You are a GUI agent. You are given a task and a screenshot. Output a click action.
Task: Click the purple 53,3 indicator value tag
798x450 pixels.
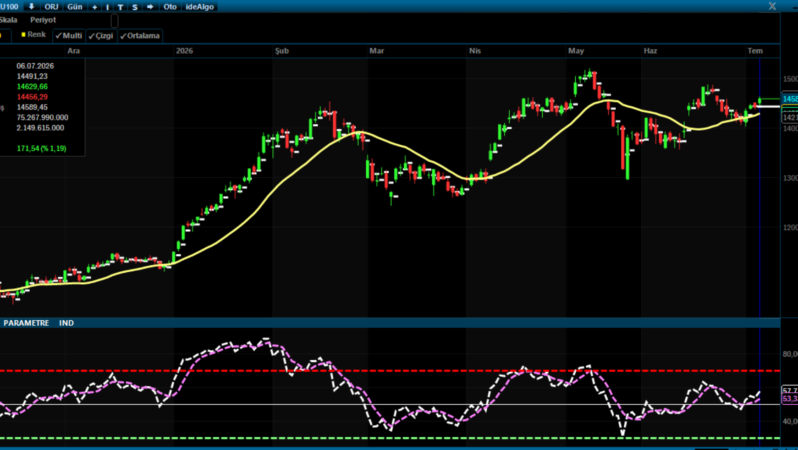(x=790, y=399)
